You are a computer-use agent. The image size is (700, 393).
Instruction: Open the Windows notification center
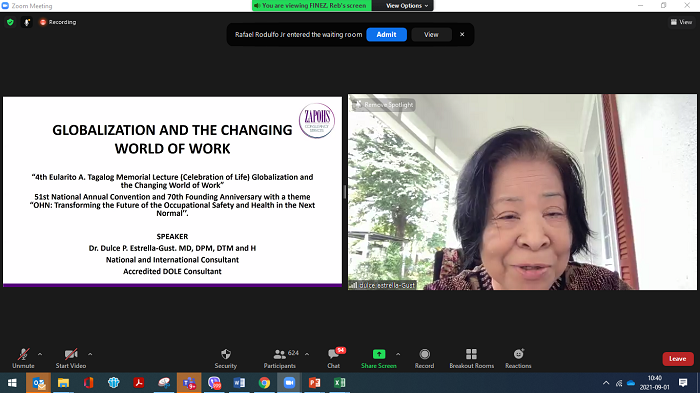683,383
